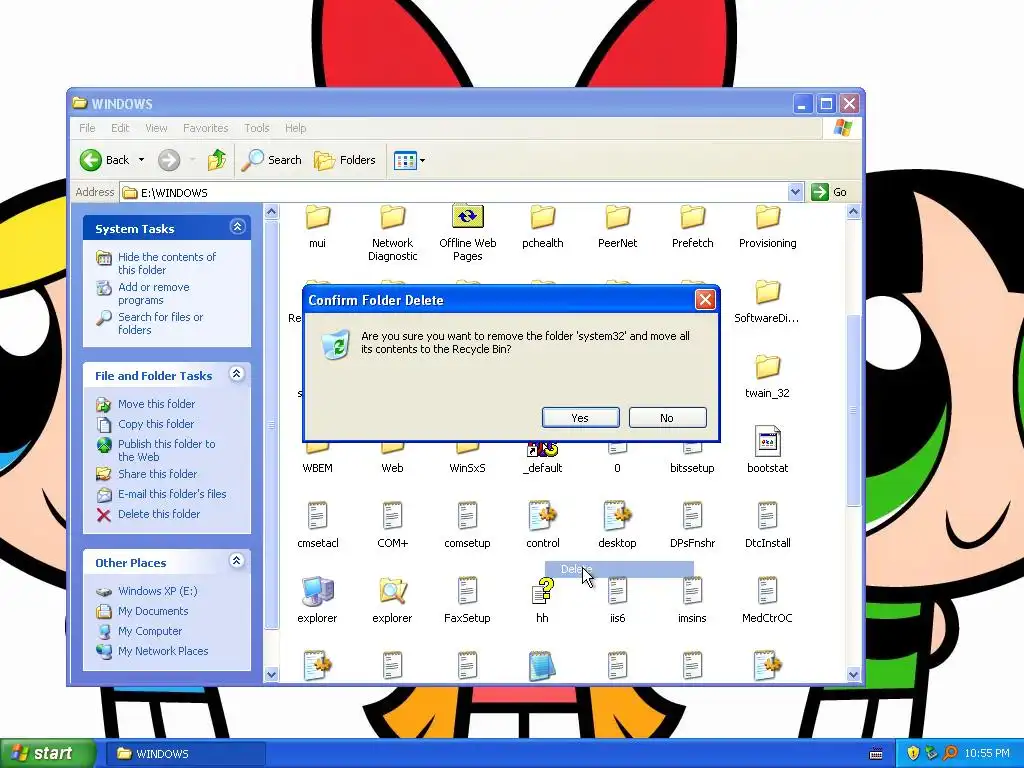Screen dimensions: 1024x768
Task: Select the mui folder icon
Action: tap(317, 217)
